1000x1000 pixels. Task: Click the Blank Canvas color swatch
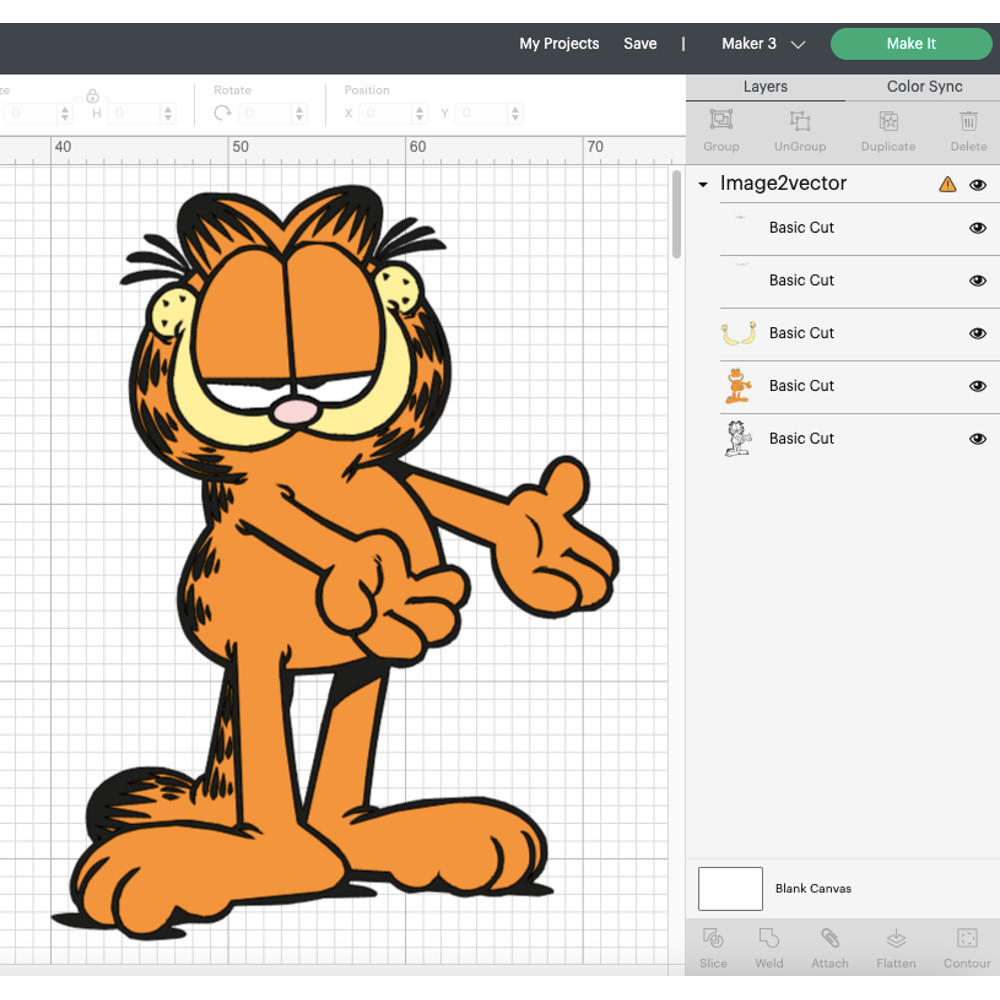coord(730,889)
